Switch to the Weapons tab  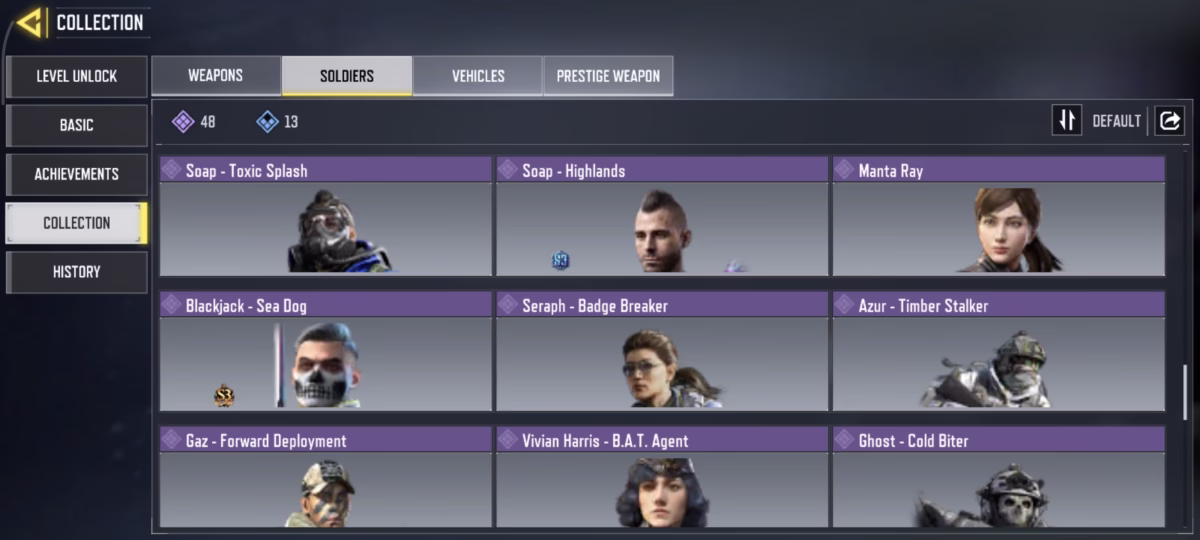pyautogui.click(x=215, y=76)
